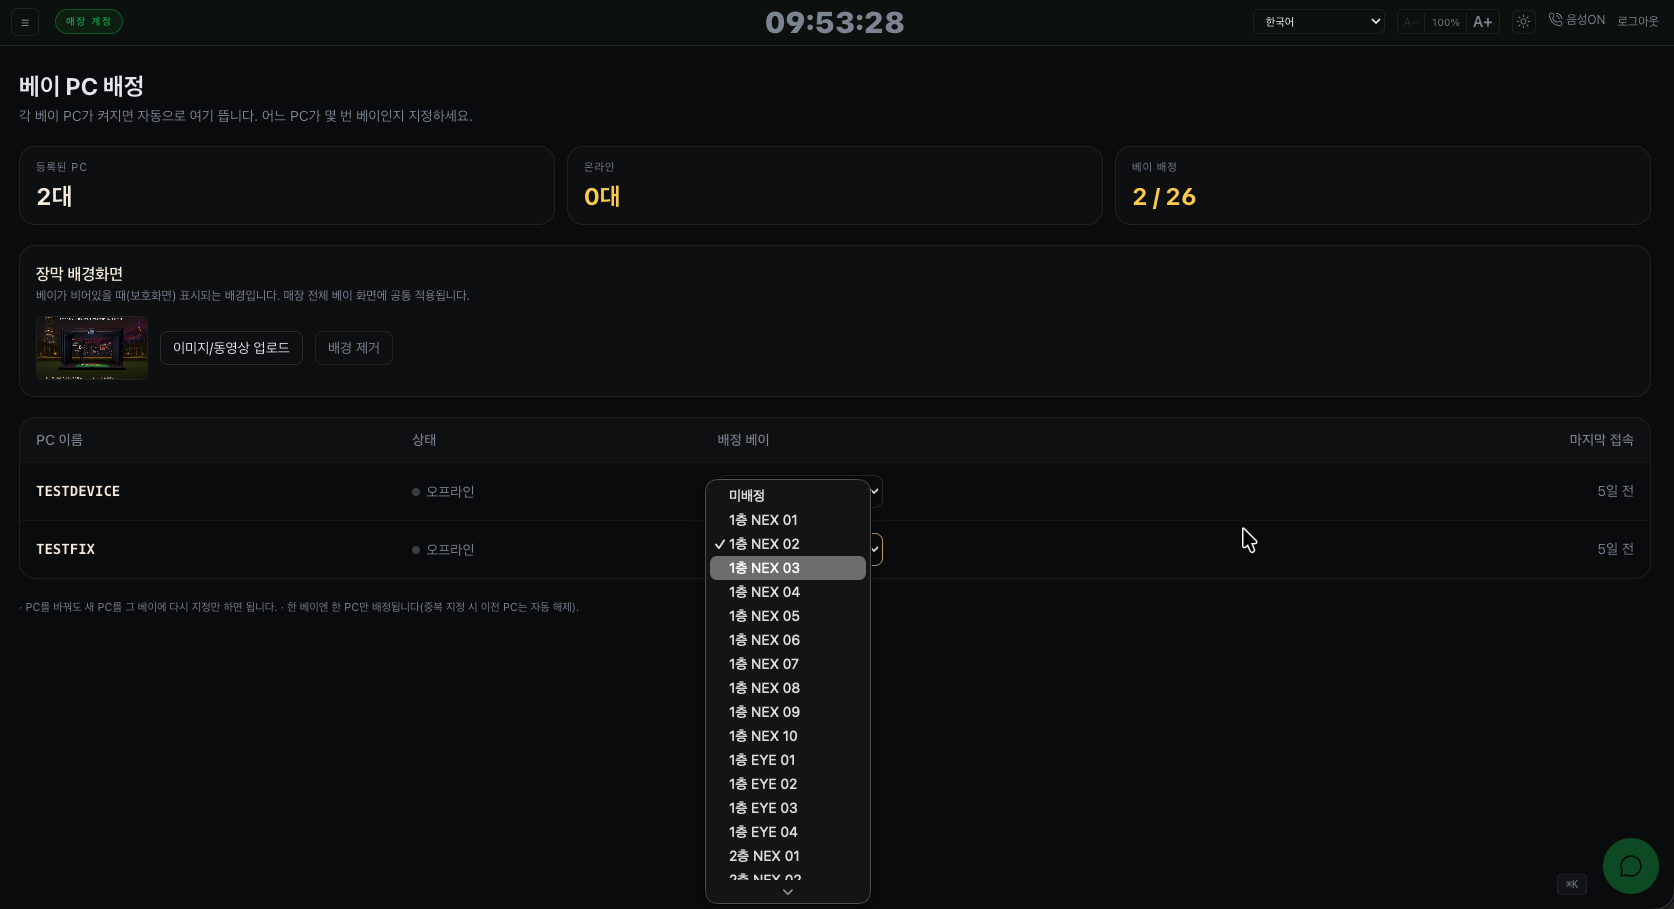Click the 온라인 0대 stat card
This screenshot has height=909, width=1674.
pos(835,185)
